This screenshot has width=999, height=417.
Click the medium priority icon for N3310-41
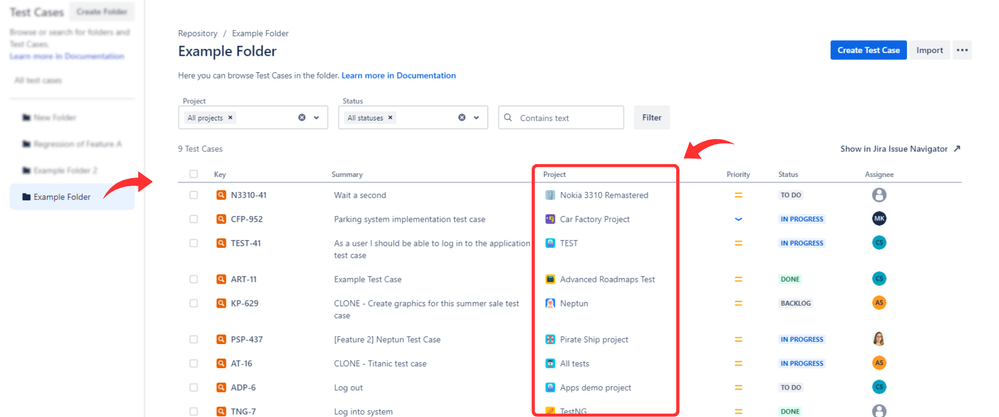(x=738, y=195)
